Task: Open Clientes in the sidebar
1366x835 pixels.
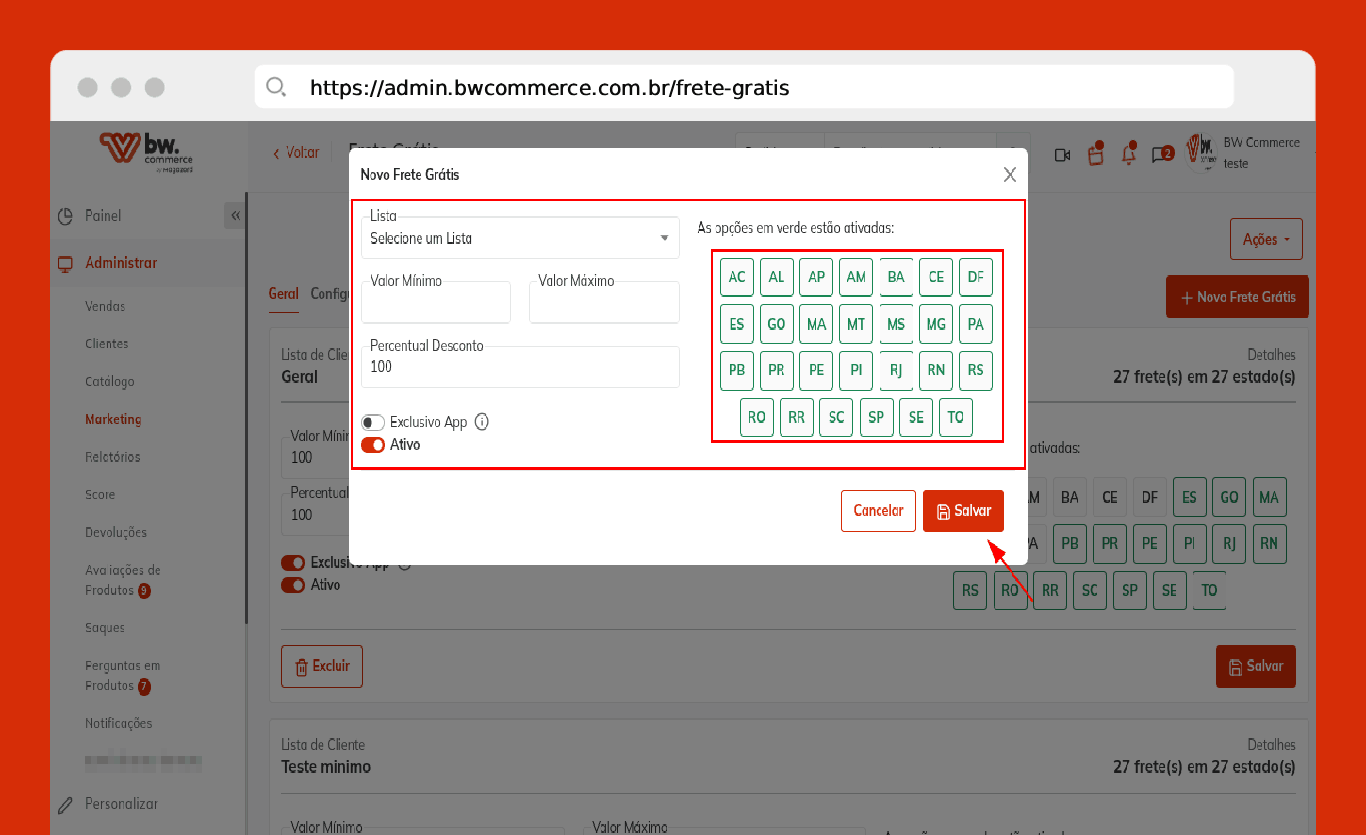Action: 107,344
